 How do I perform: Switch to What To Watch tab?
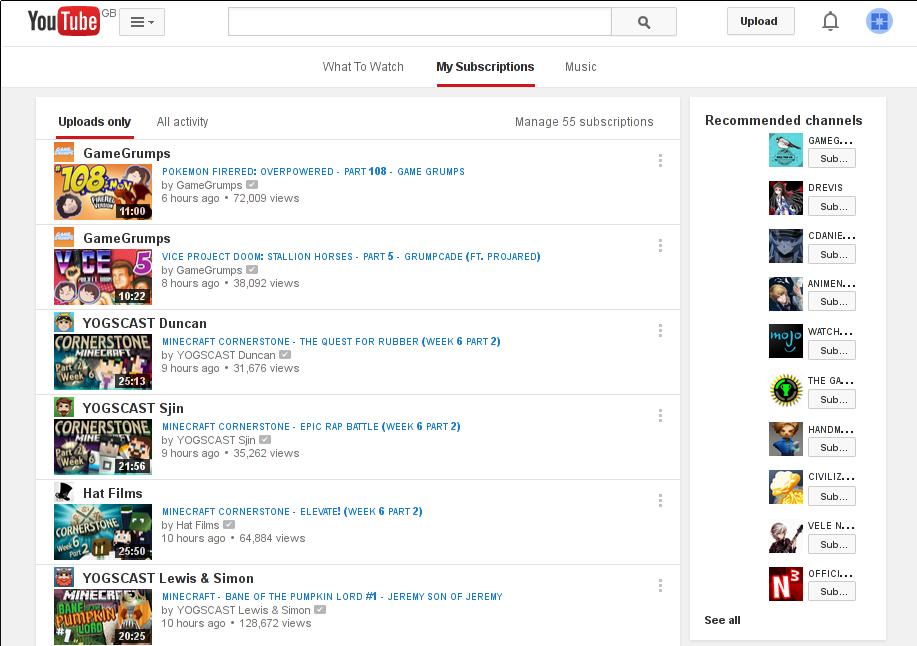coord(363,67)
